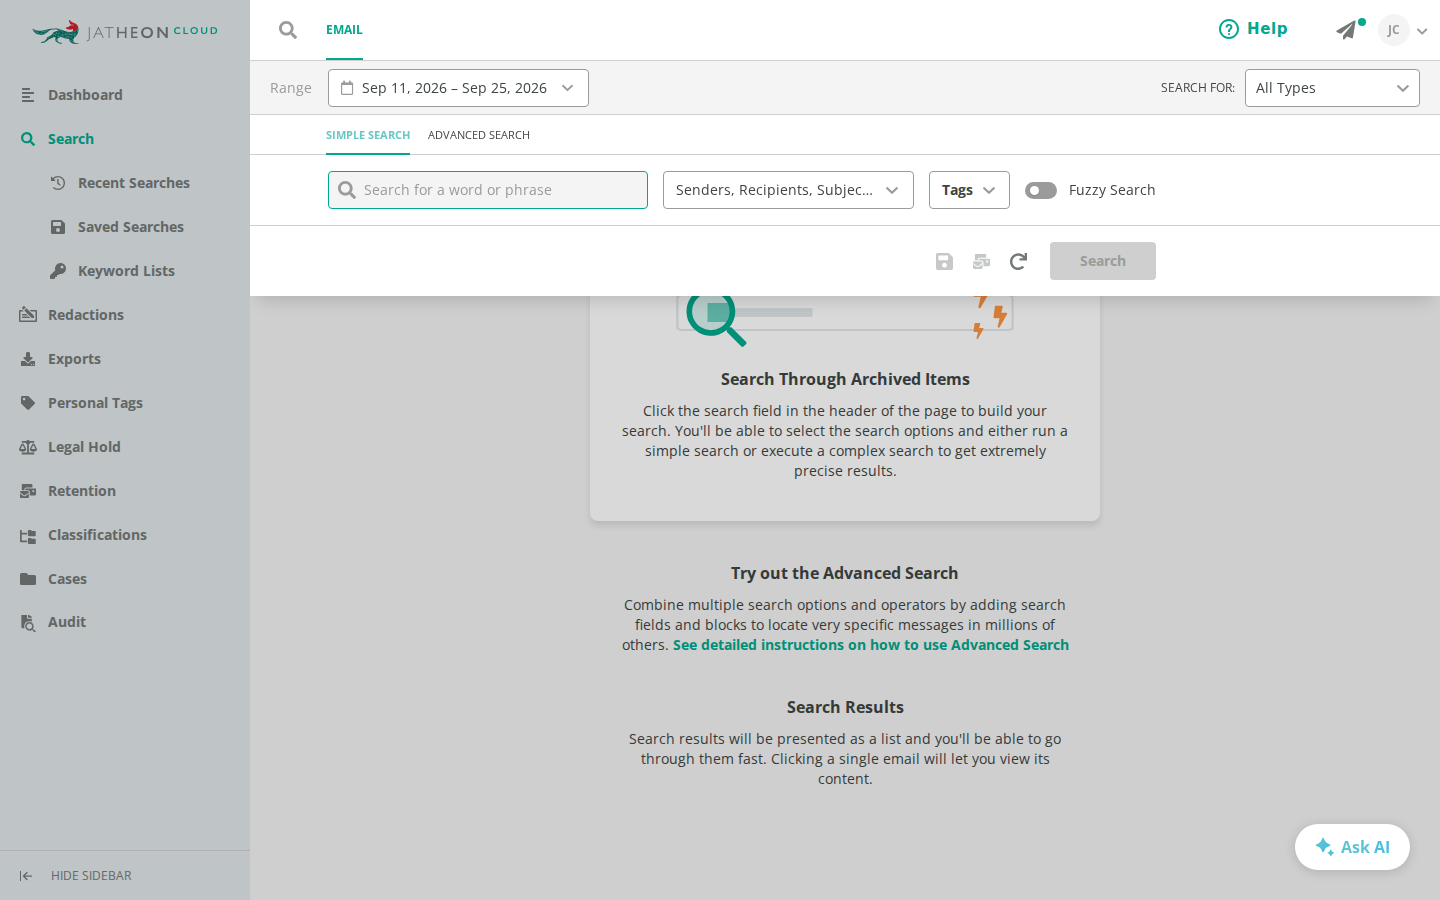Click the Retention sidebar icon
The height and width of the screenshot is (900, 1440).
point(28,491)
